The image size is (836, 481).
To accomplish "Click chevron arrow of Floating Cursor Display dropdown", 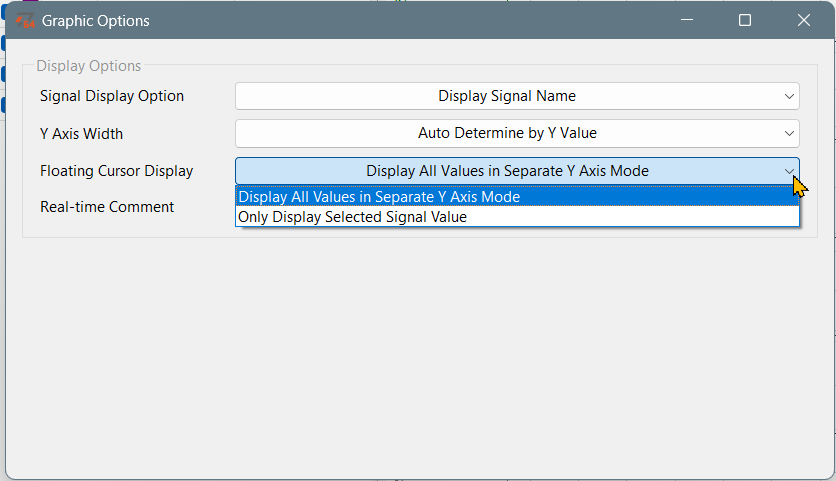I will 789,171.
